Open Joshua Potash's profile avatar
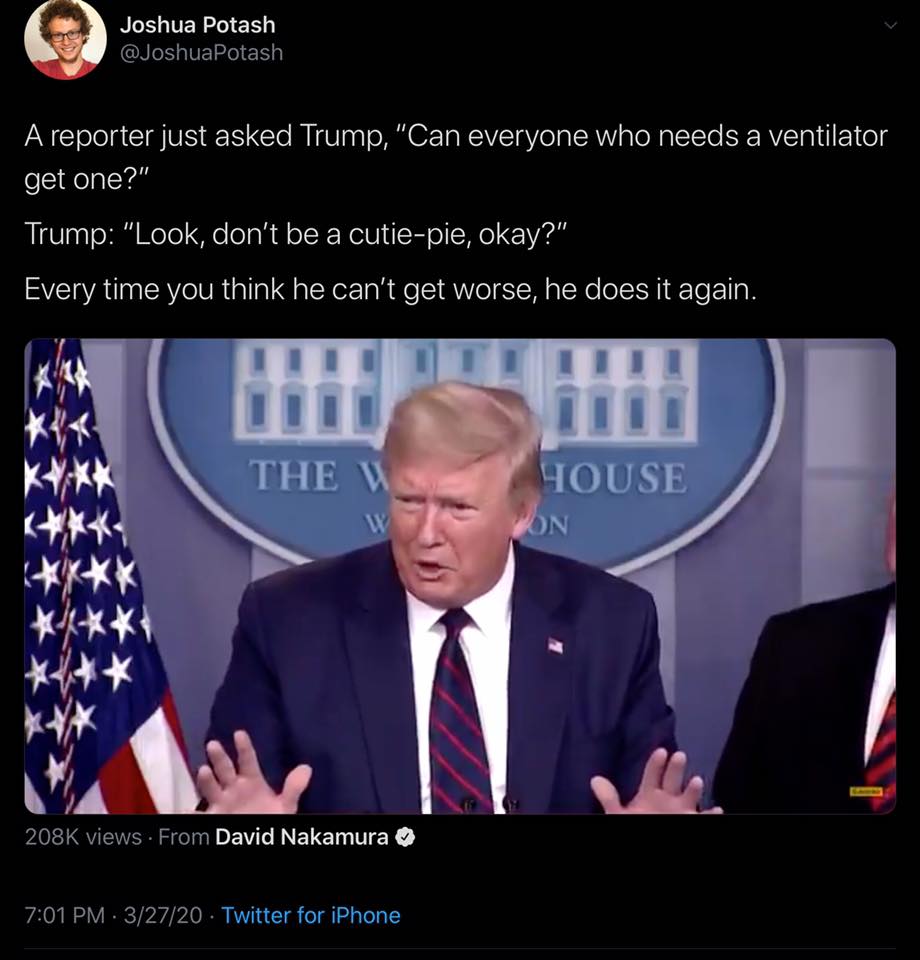This screenshot has height=960, width=920. (65, 39)
